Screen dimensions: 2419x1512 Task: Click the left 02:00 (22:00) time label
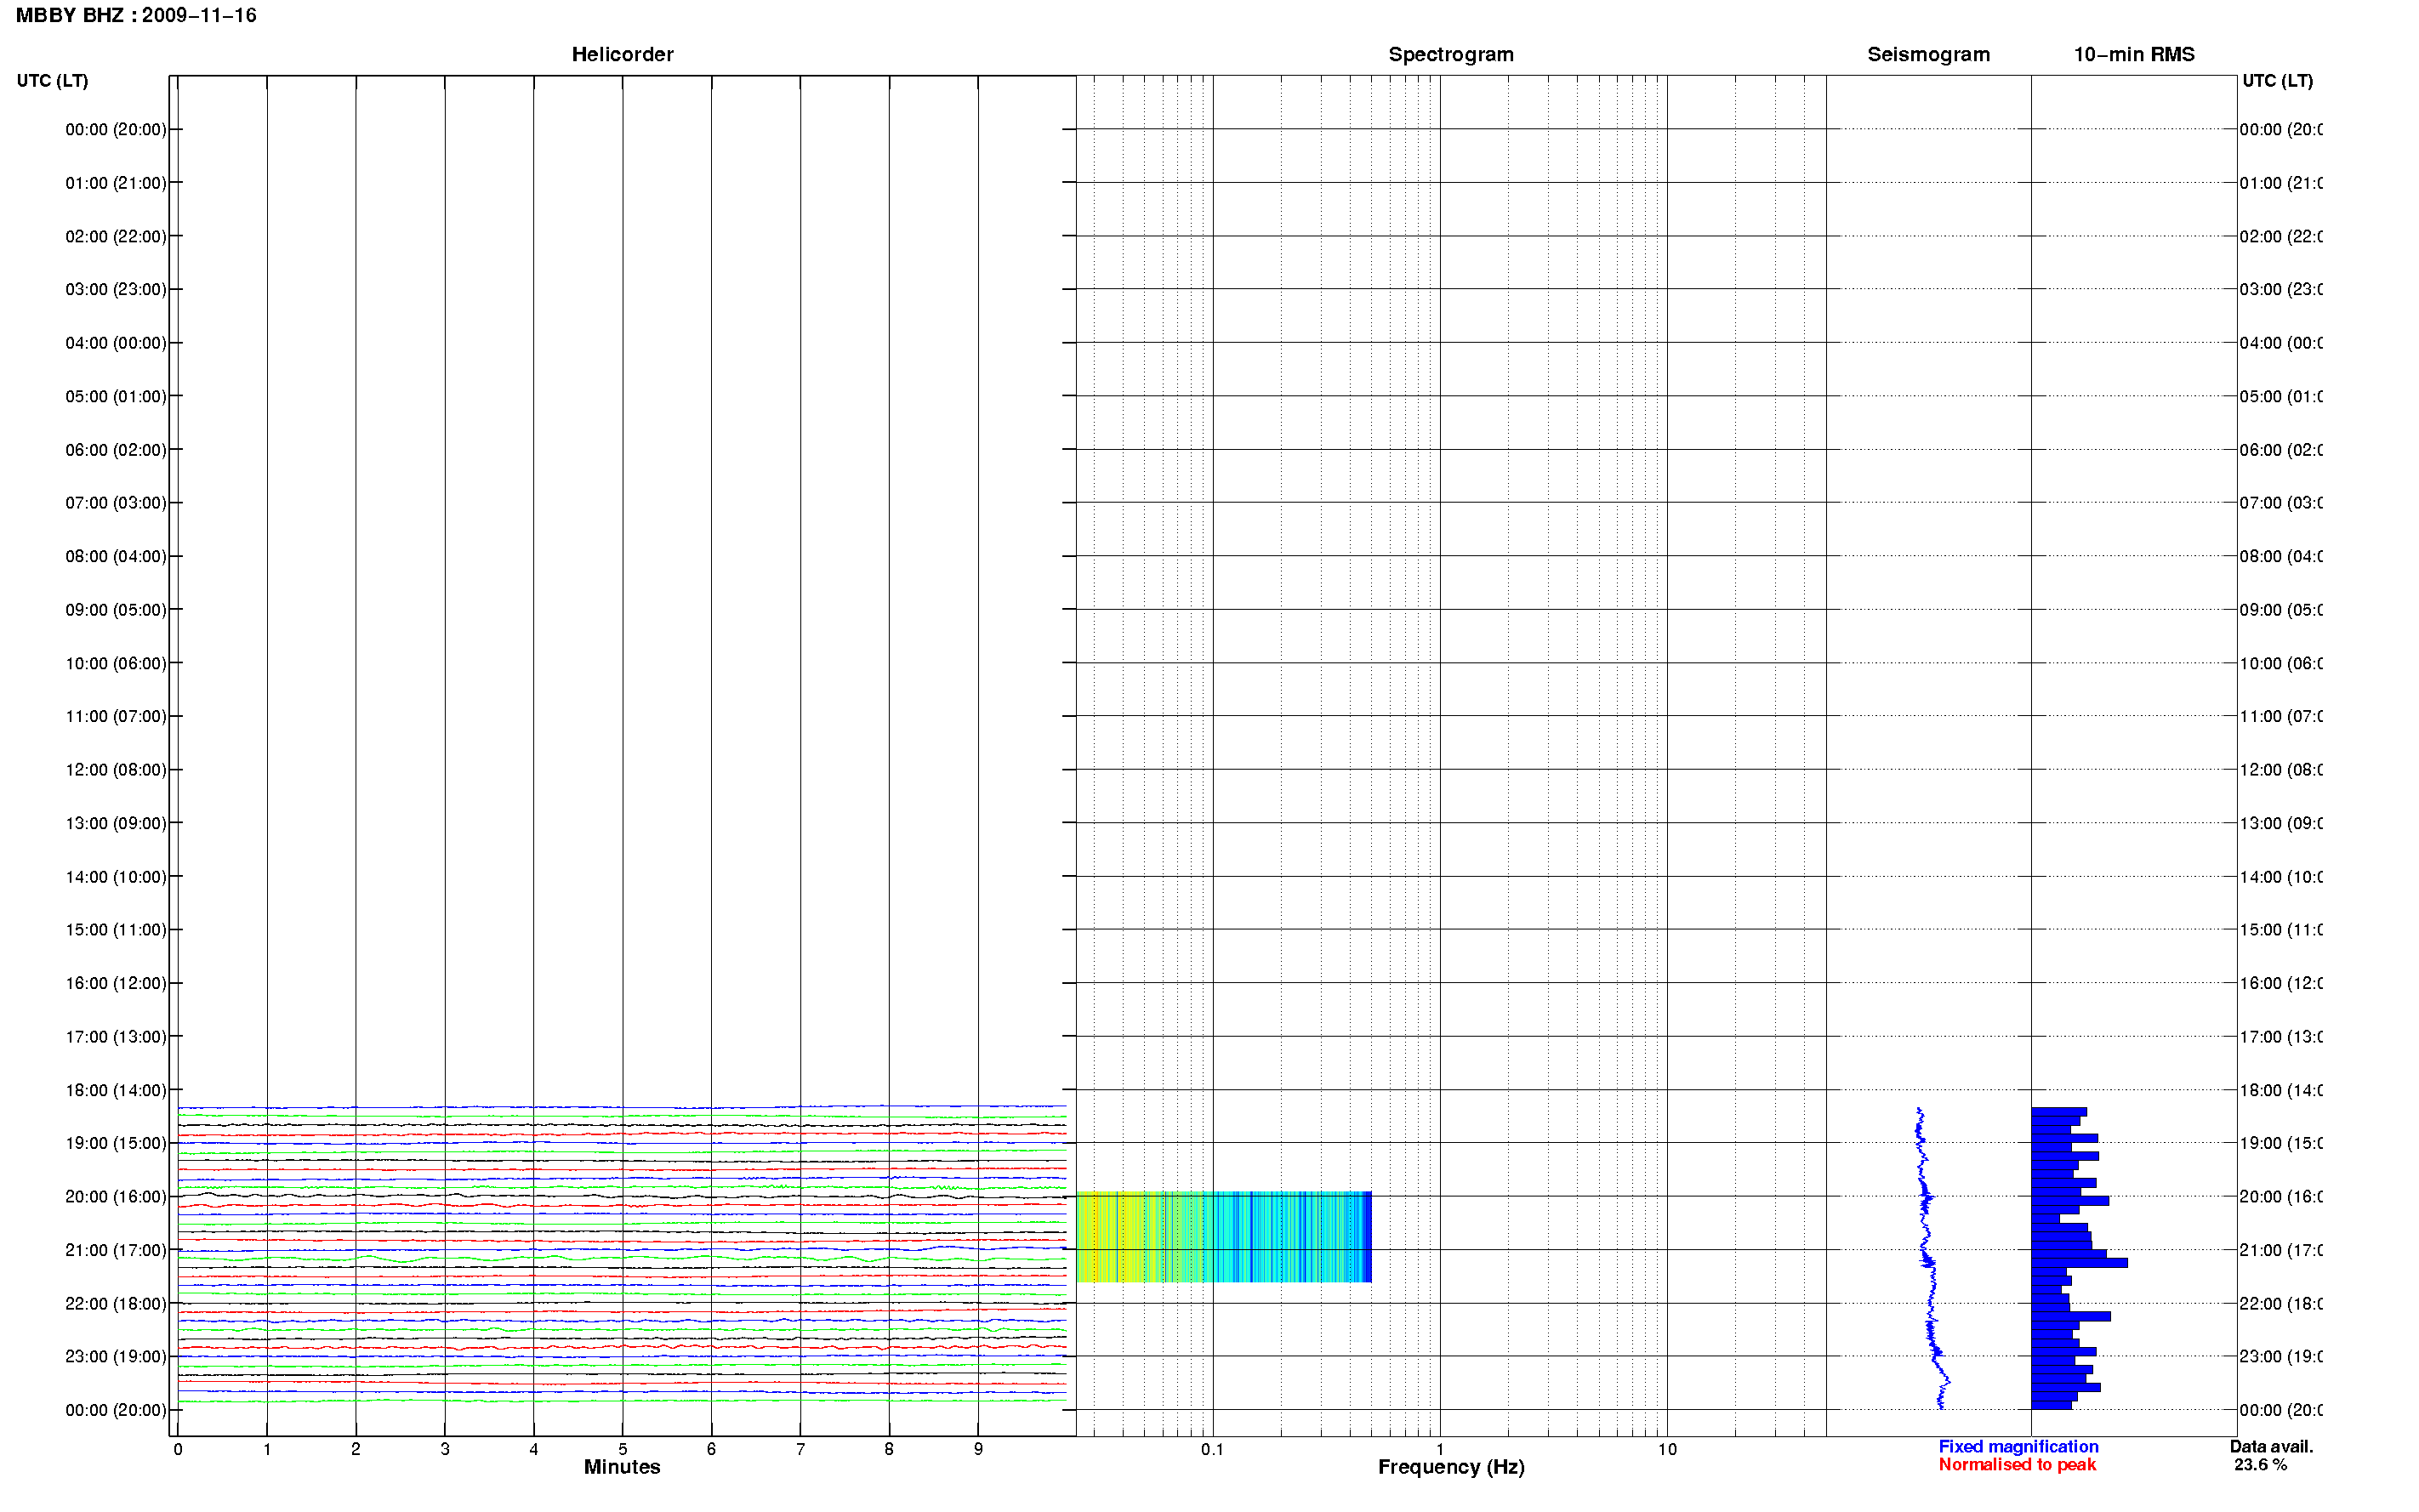[116, 236]
